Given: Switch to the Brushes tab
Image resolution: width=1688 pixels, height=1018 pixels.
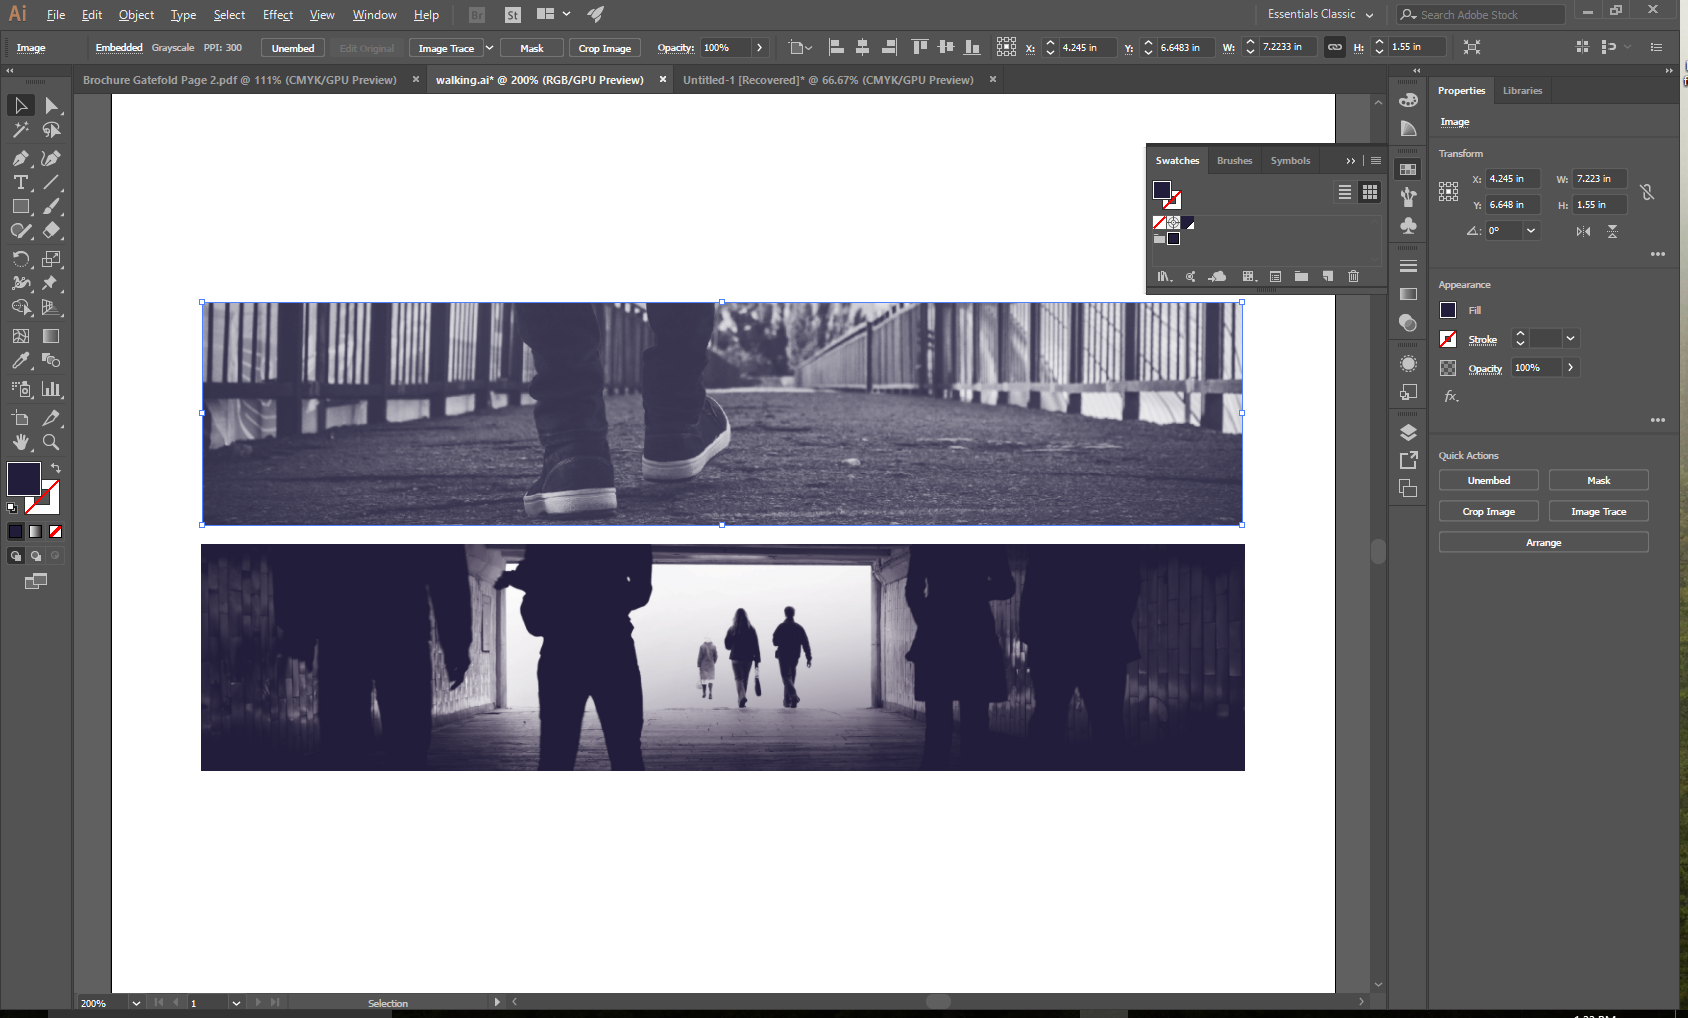Looking at the screenshot, I should 1234,161.
